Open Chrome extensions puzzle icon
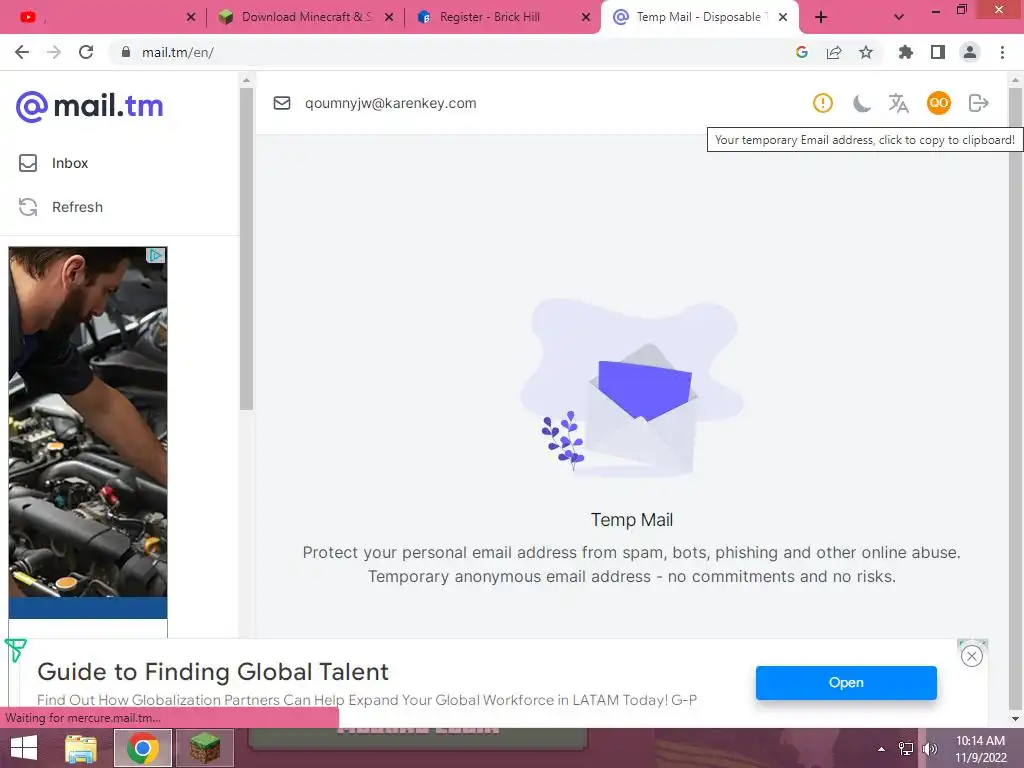1024x768 pixels. [906, 52]
